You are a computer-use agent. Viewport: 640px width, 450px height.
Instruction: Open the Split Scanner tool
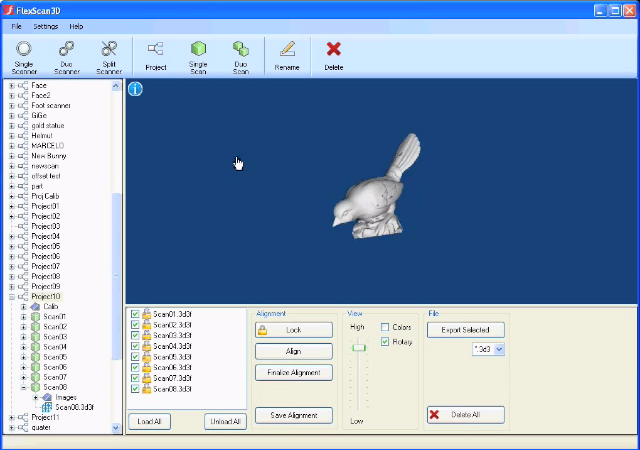(x=109, y=49)
